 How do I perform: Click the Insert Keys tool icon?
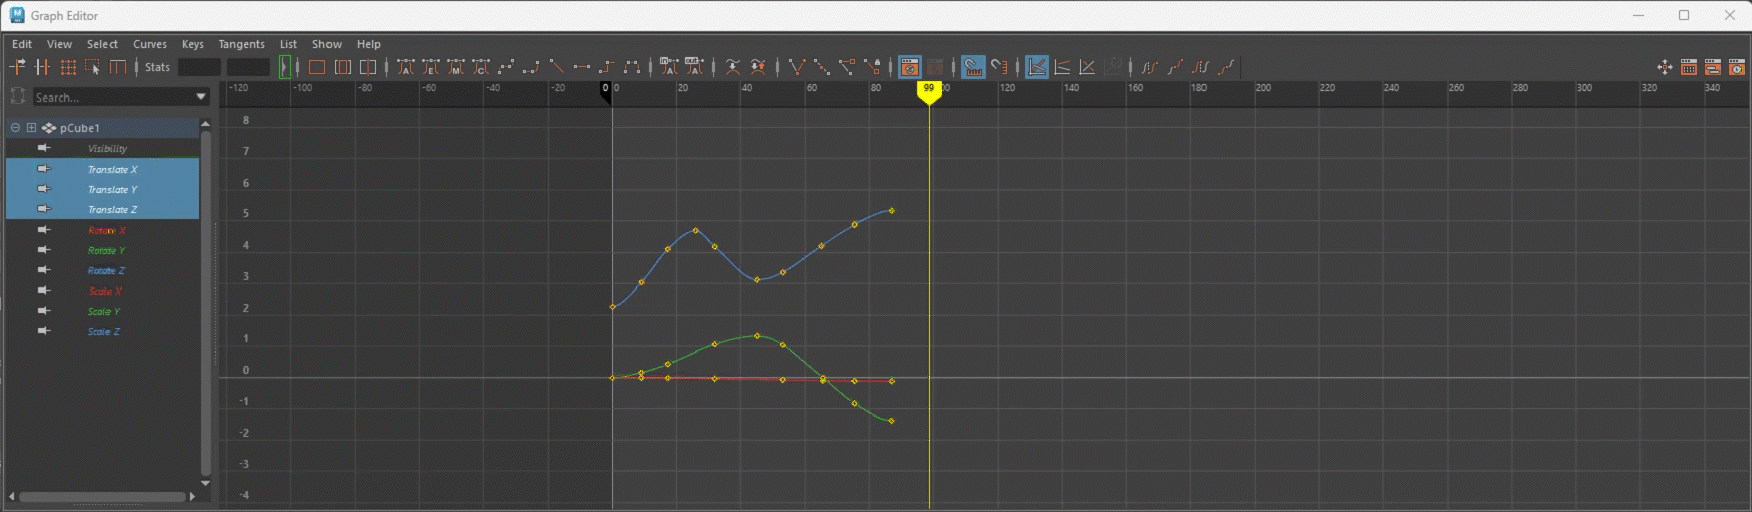click(42, 67)
